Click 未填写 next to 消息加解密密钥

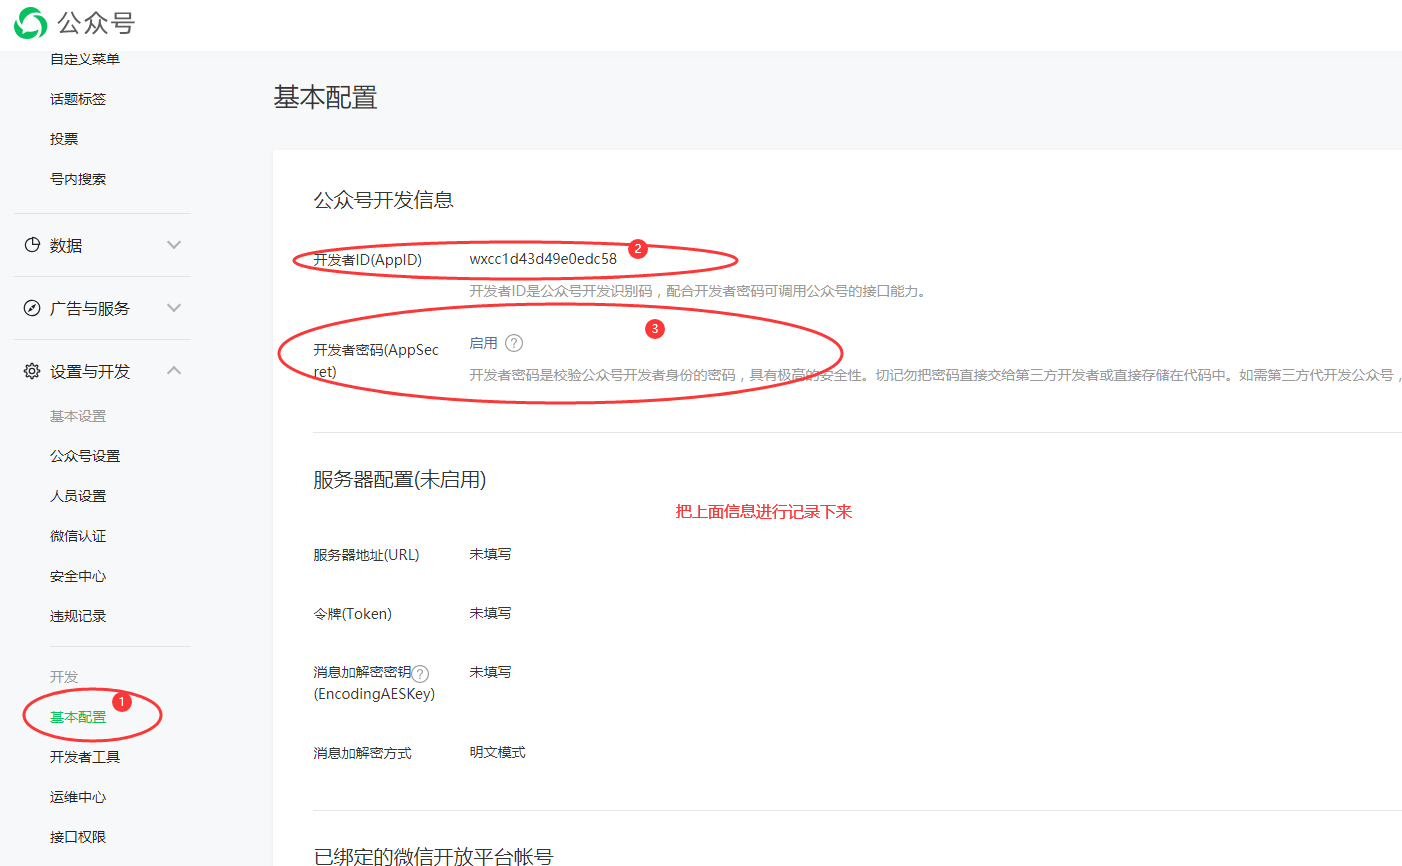point(491,672)
